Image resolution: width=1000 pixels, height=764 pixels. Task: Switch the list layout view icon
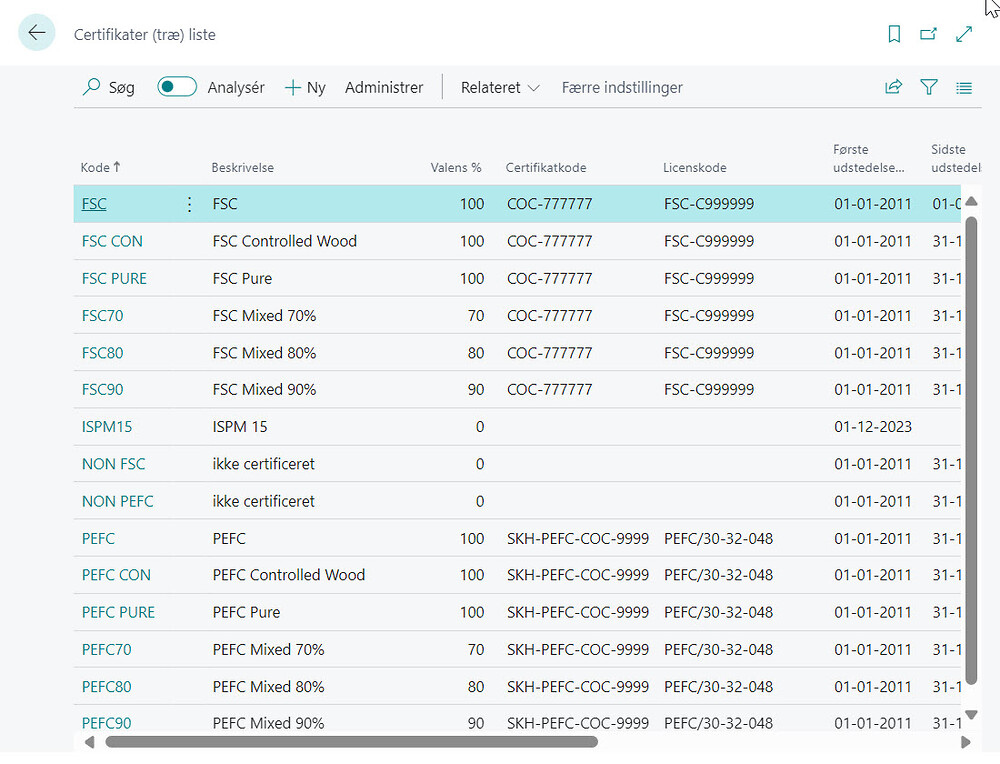[x=964, y=87]
